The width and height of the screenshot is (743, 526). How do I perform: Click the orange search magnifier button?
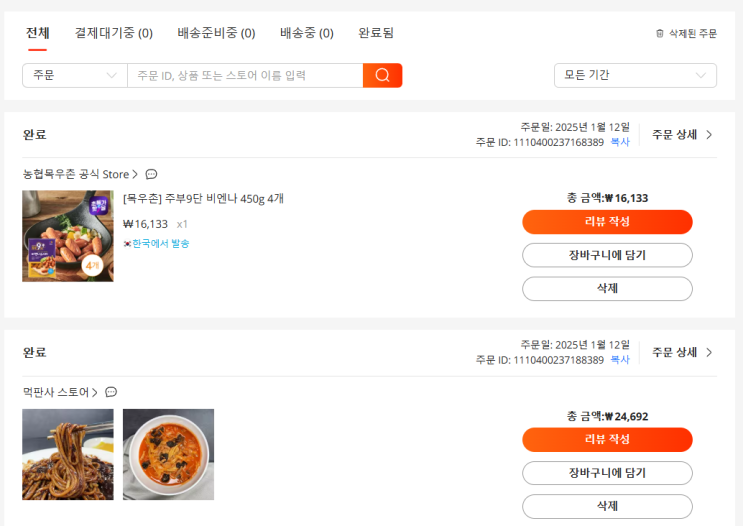[x=382, y=75]
